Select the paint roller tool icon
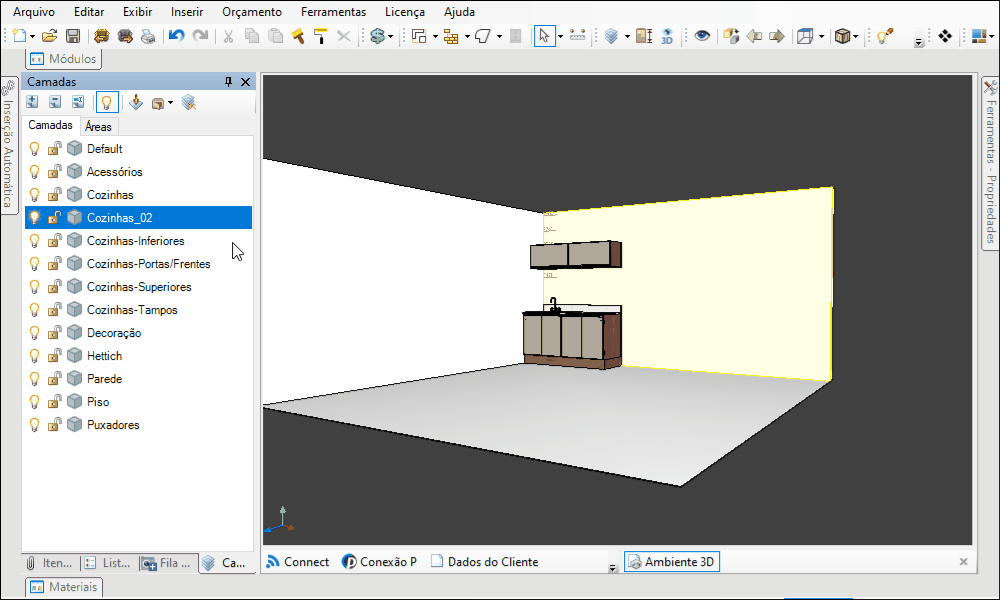The image size is (1000, 600). pos(321,36)
